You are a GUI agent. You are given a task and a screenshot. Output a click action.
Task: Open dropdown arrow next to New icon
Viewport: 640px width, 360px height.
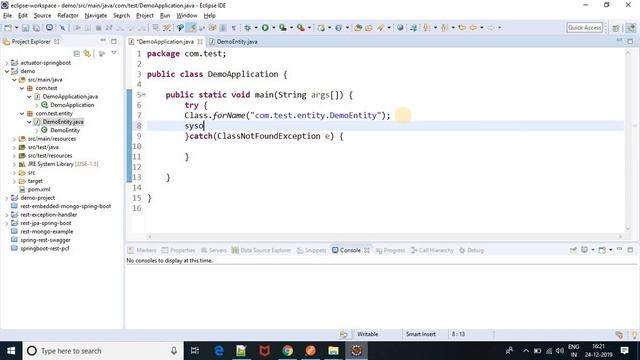17,28
